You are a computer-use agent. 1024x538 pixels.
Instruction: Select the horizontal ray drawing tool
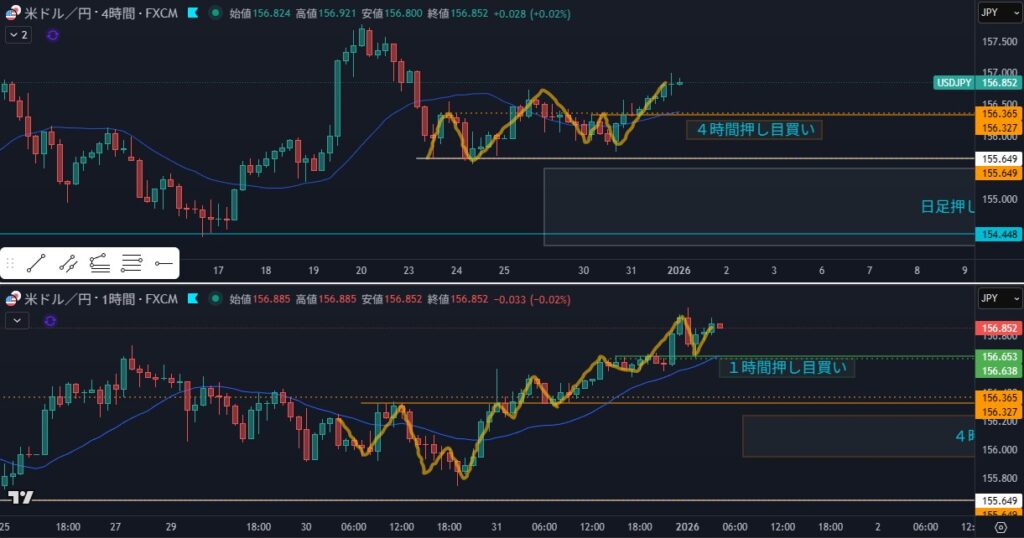[x=163, y=264]
